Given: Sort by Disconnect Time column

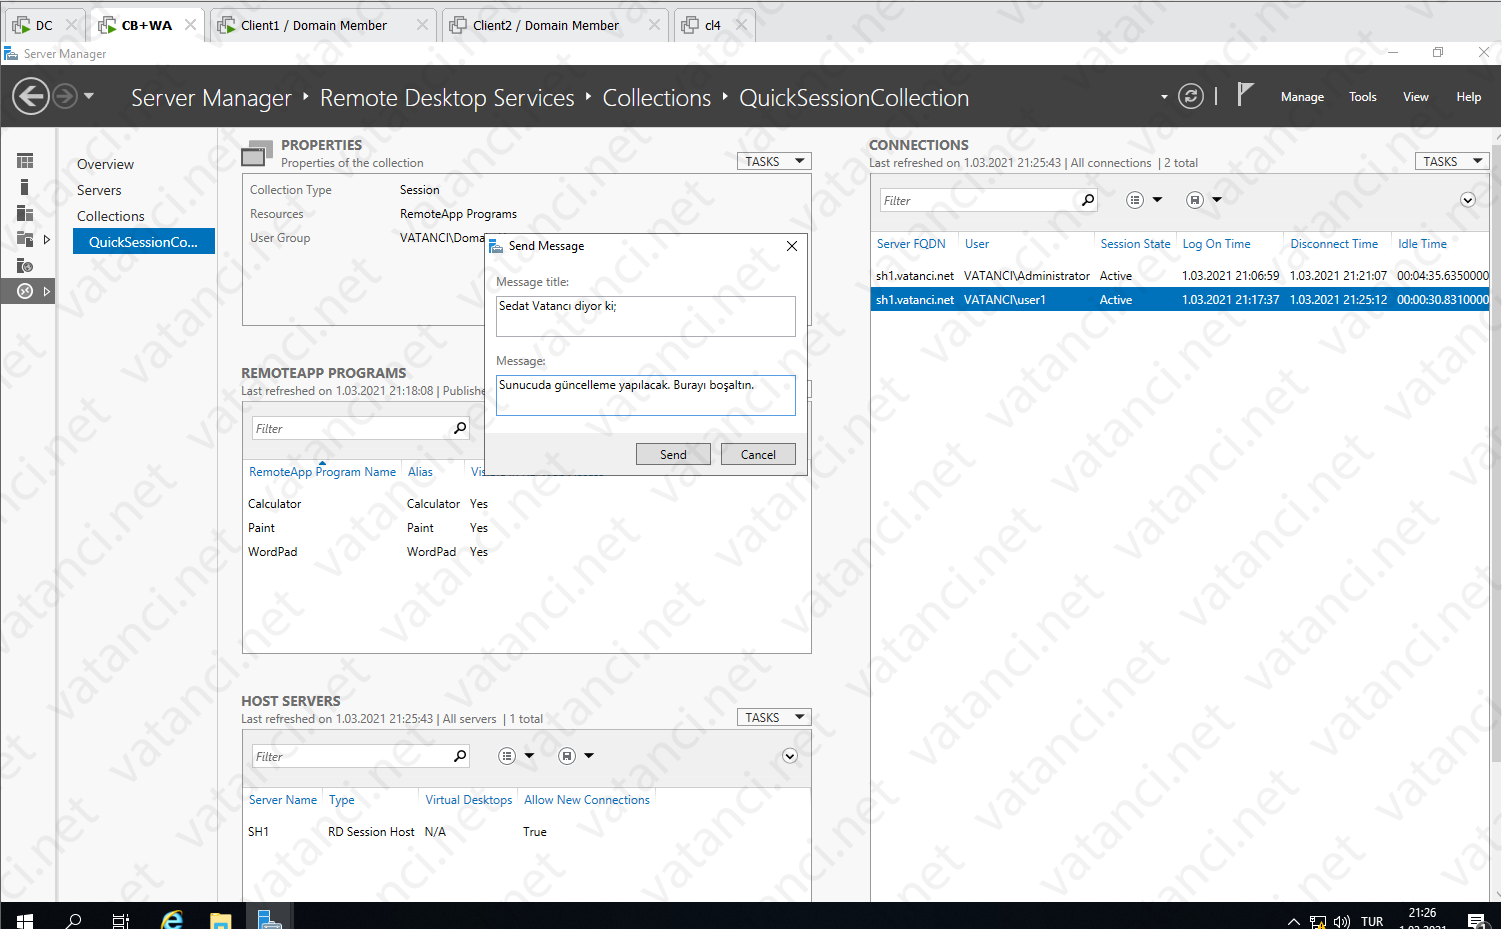Looking at the screenshot, I should [1334, 244].
